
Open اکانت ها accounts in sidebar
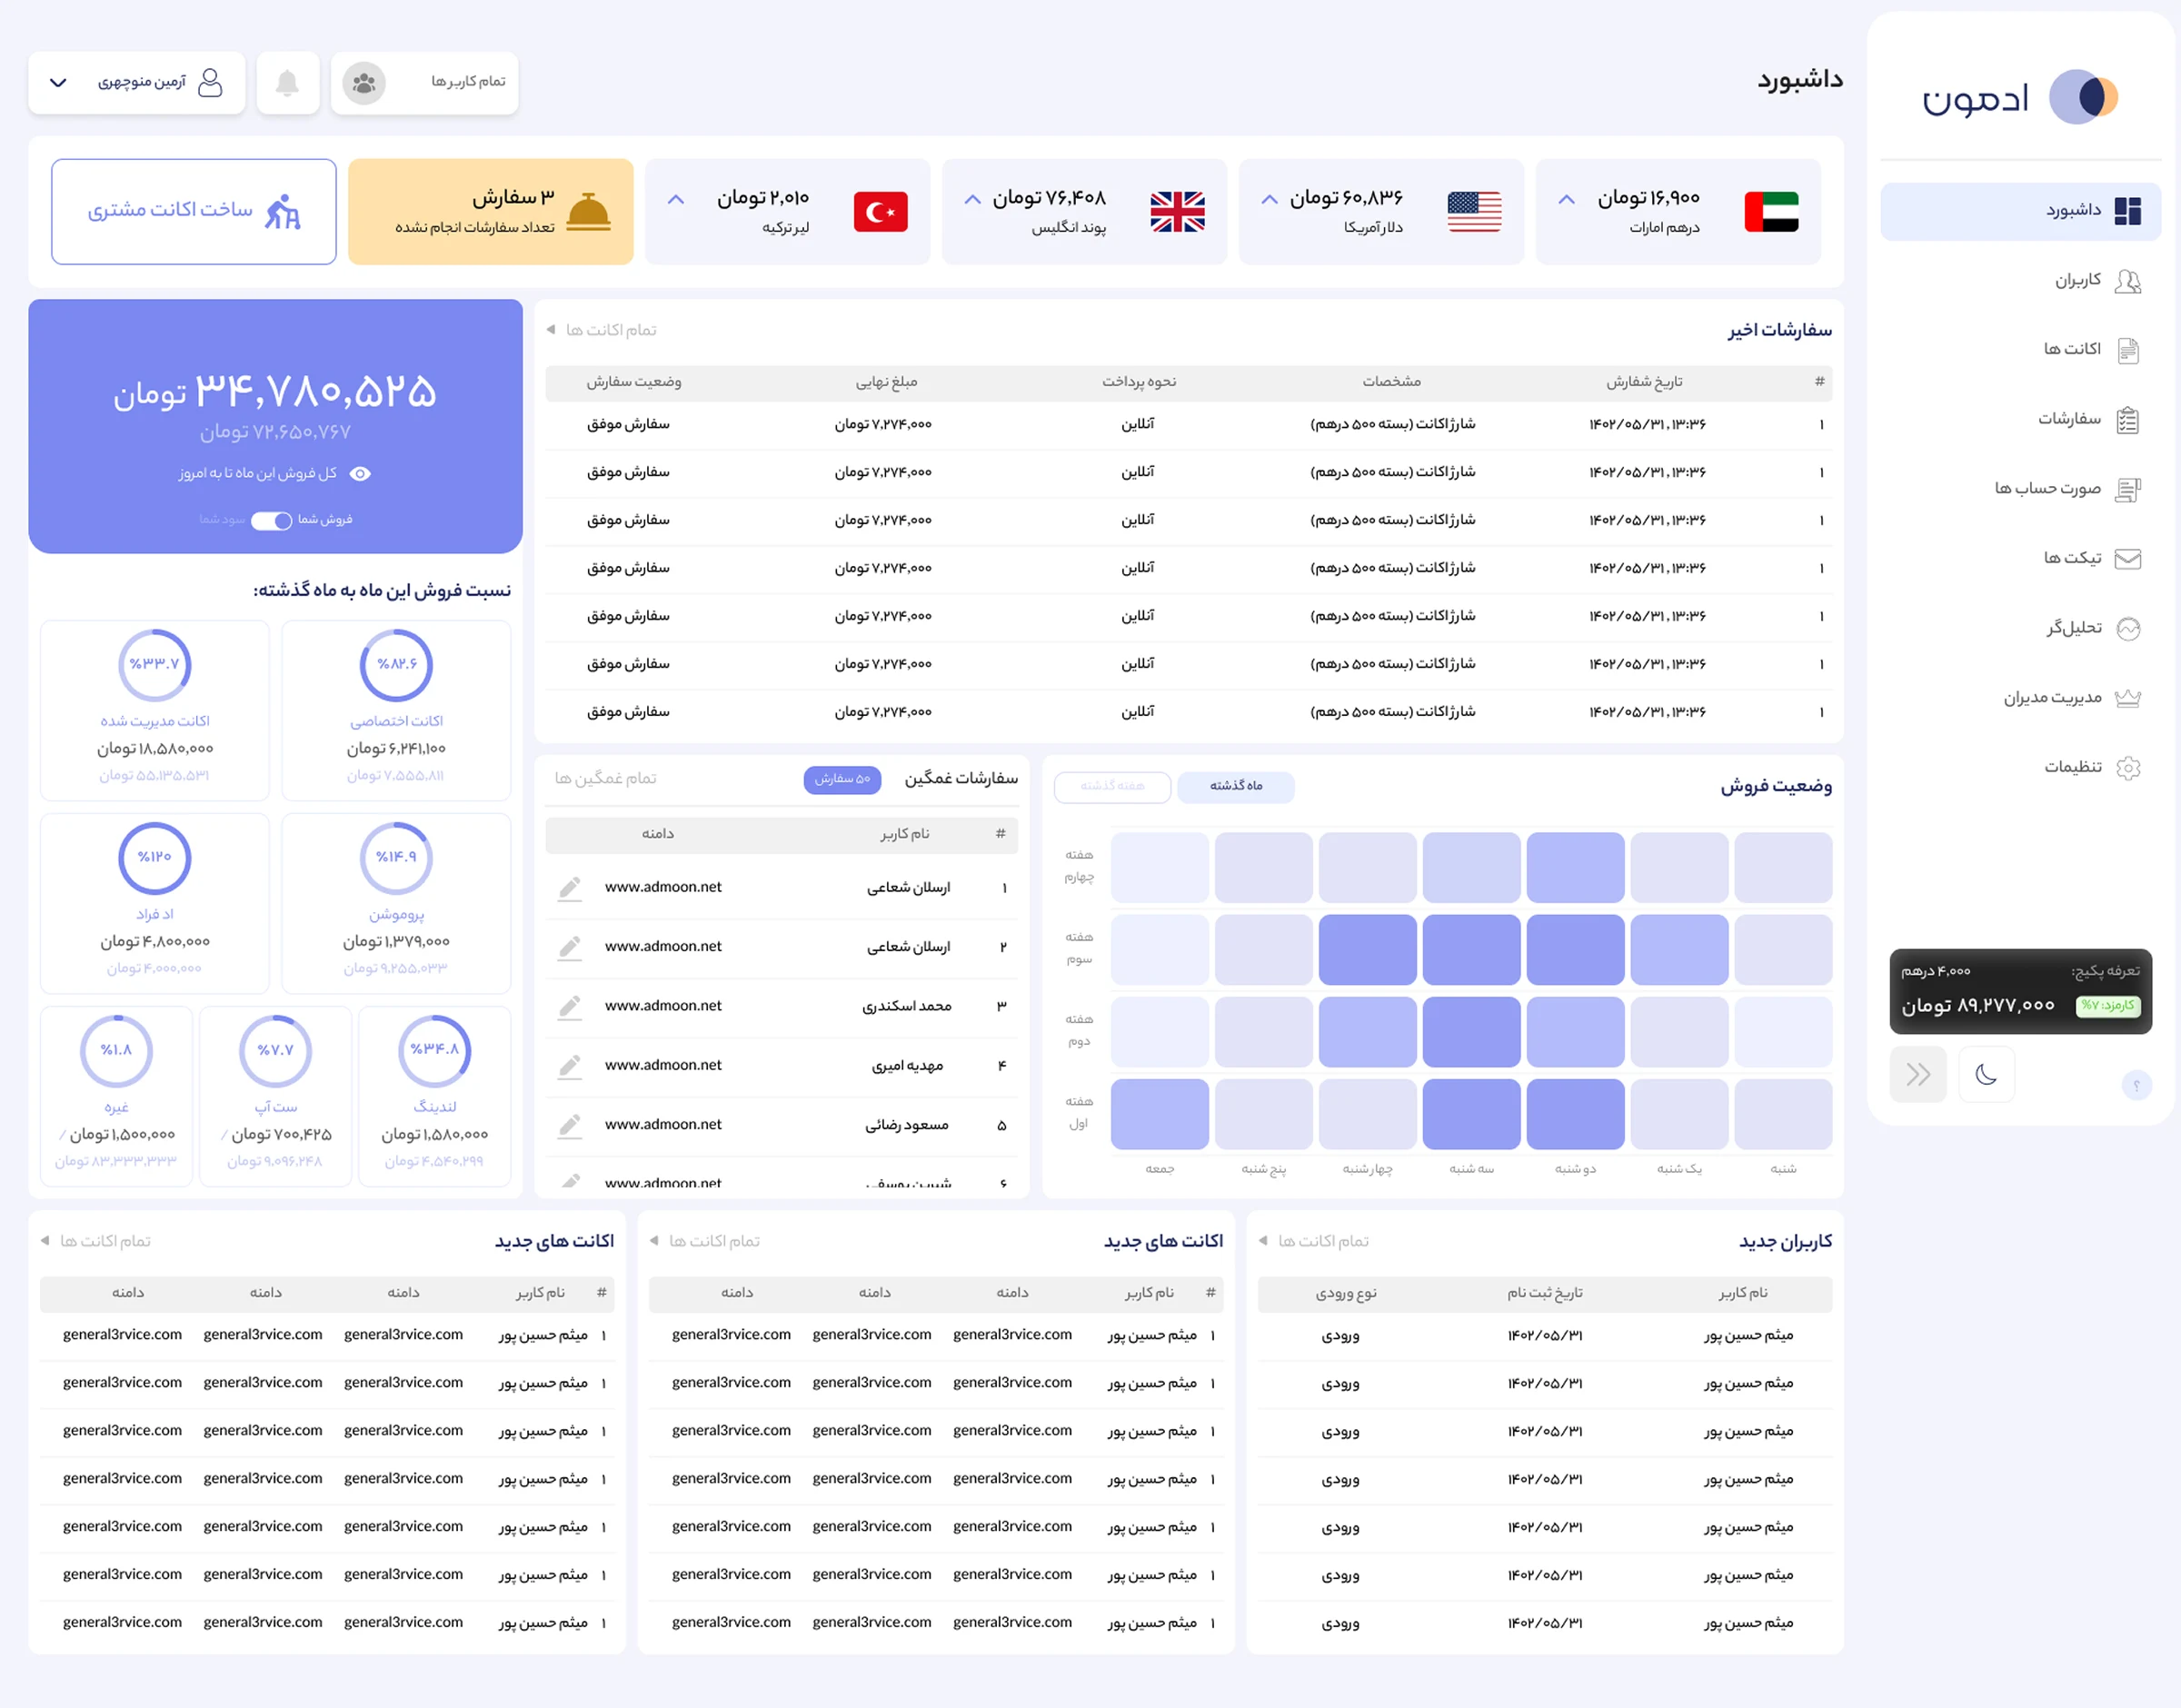point(2091,350)
